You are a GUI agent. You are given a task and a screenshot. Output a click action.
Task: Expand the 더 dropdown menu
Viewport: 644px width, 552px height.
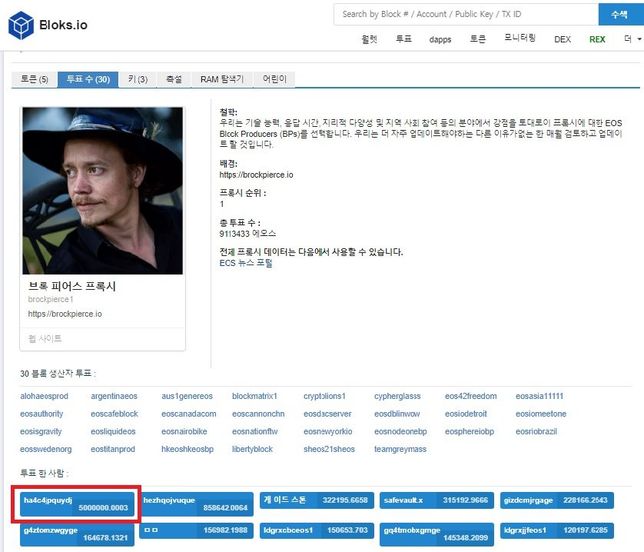632,39
